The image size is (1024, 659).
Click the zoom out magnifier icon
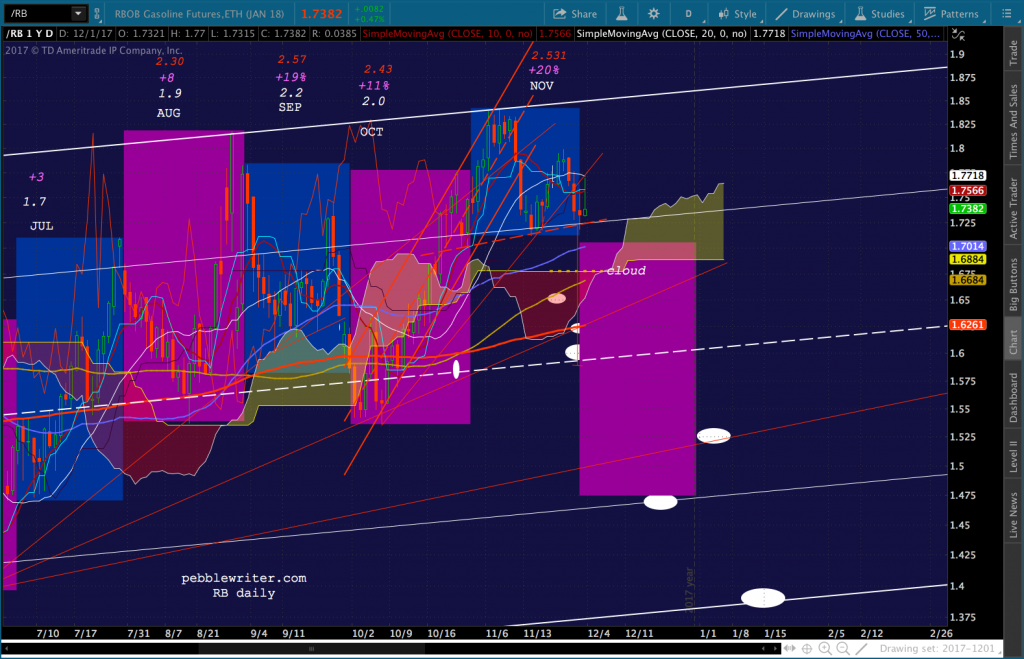[843, 649]
